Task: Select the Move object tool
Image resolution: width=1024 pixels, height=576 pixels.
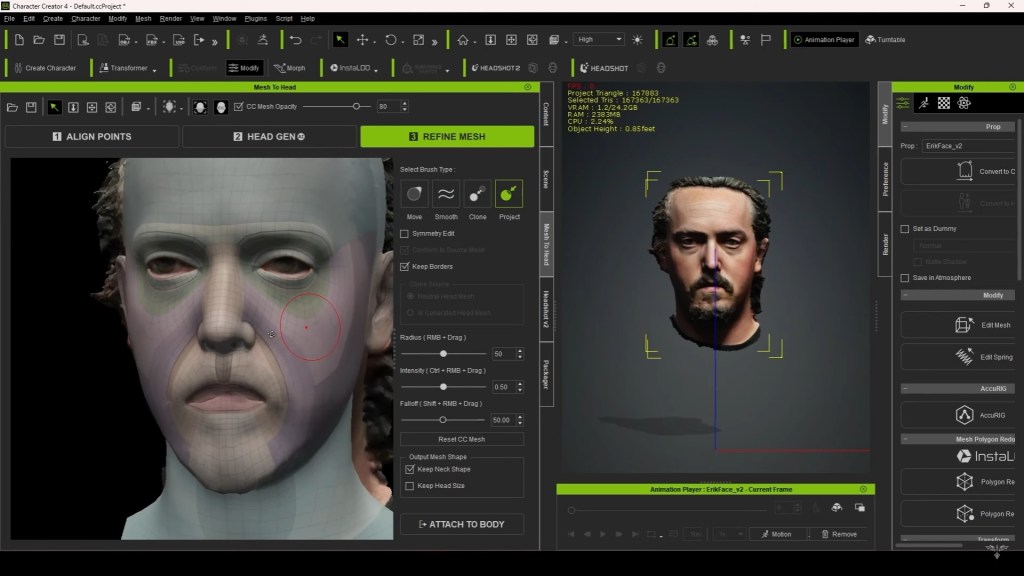Action: [x=362, y=40]
